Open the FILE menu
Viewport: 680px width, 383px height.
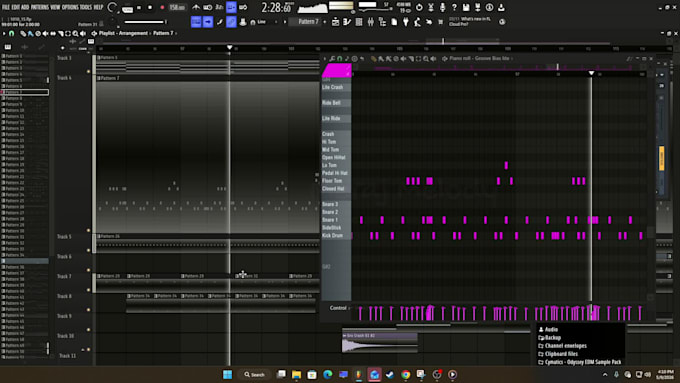[6, 7]
